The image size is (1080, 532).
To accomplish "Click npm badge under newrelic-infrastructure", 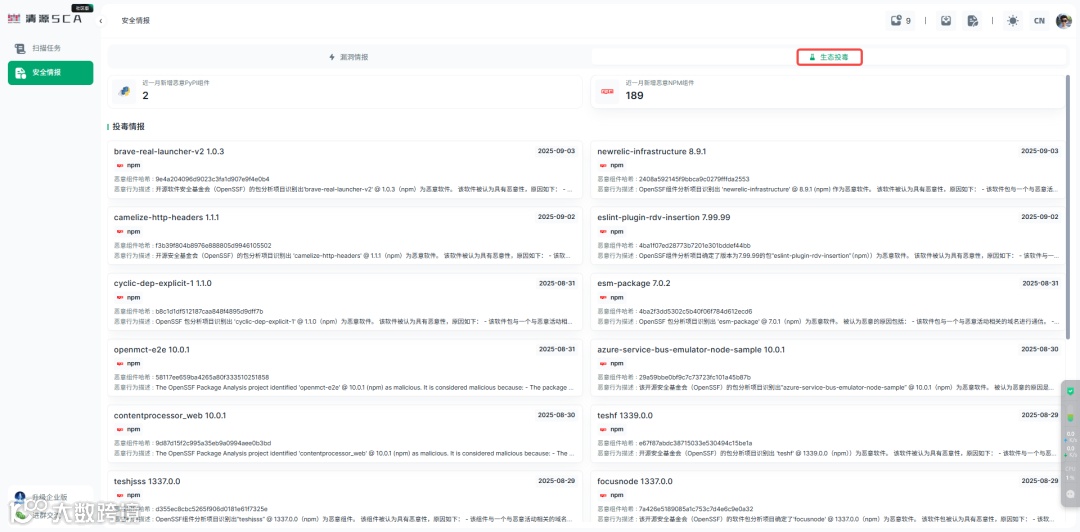I will (x=612, y=165).
